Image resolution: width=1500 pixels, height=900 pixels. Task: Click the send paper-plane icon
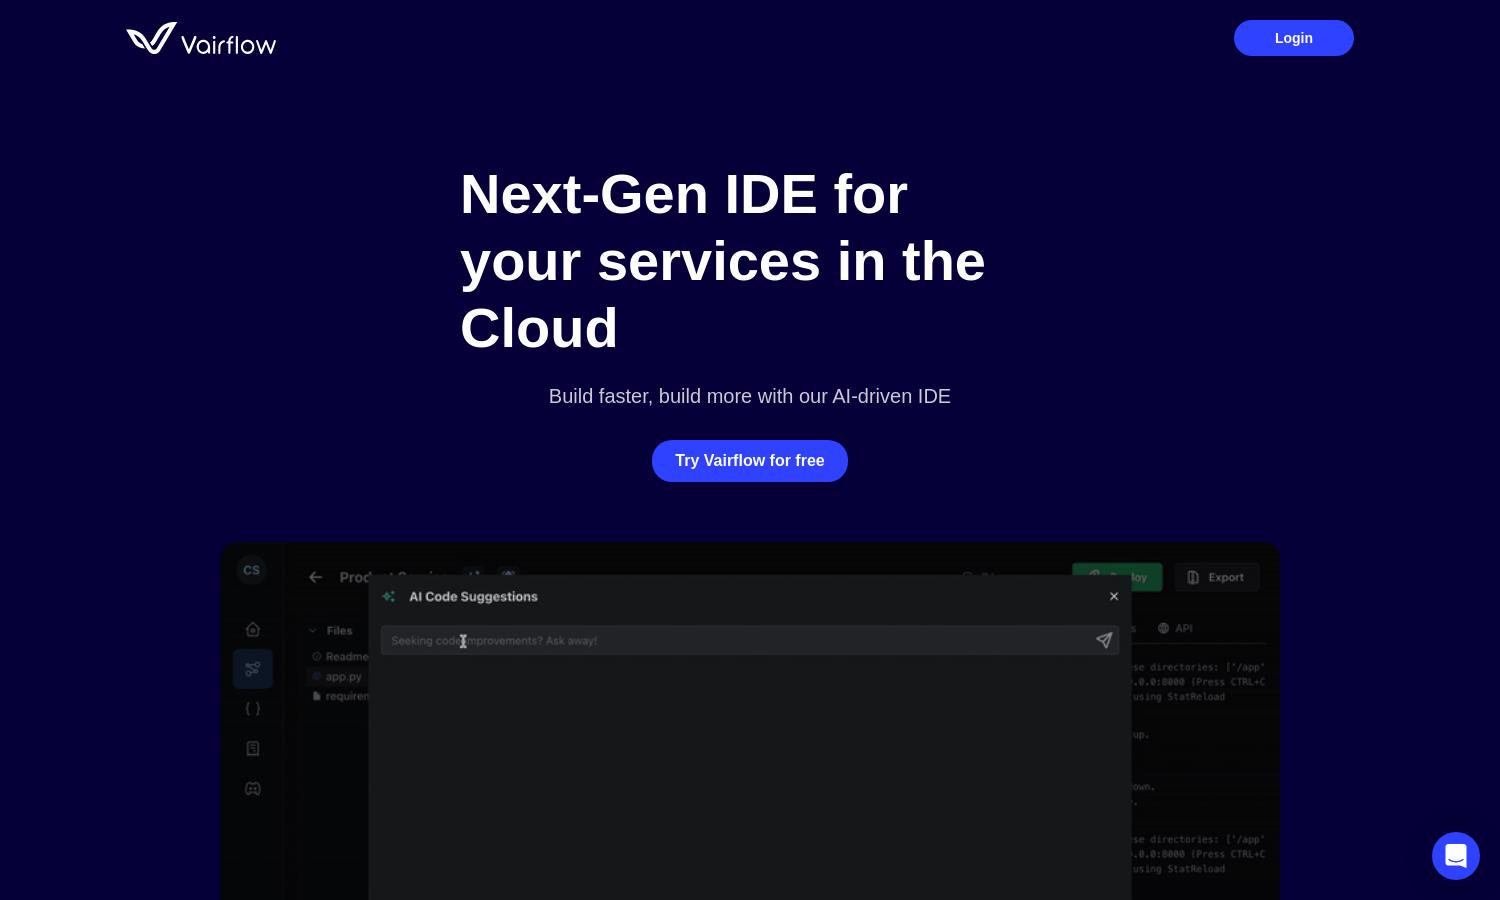click(1104, 640)
